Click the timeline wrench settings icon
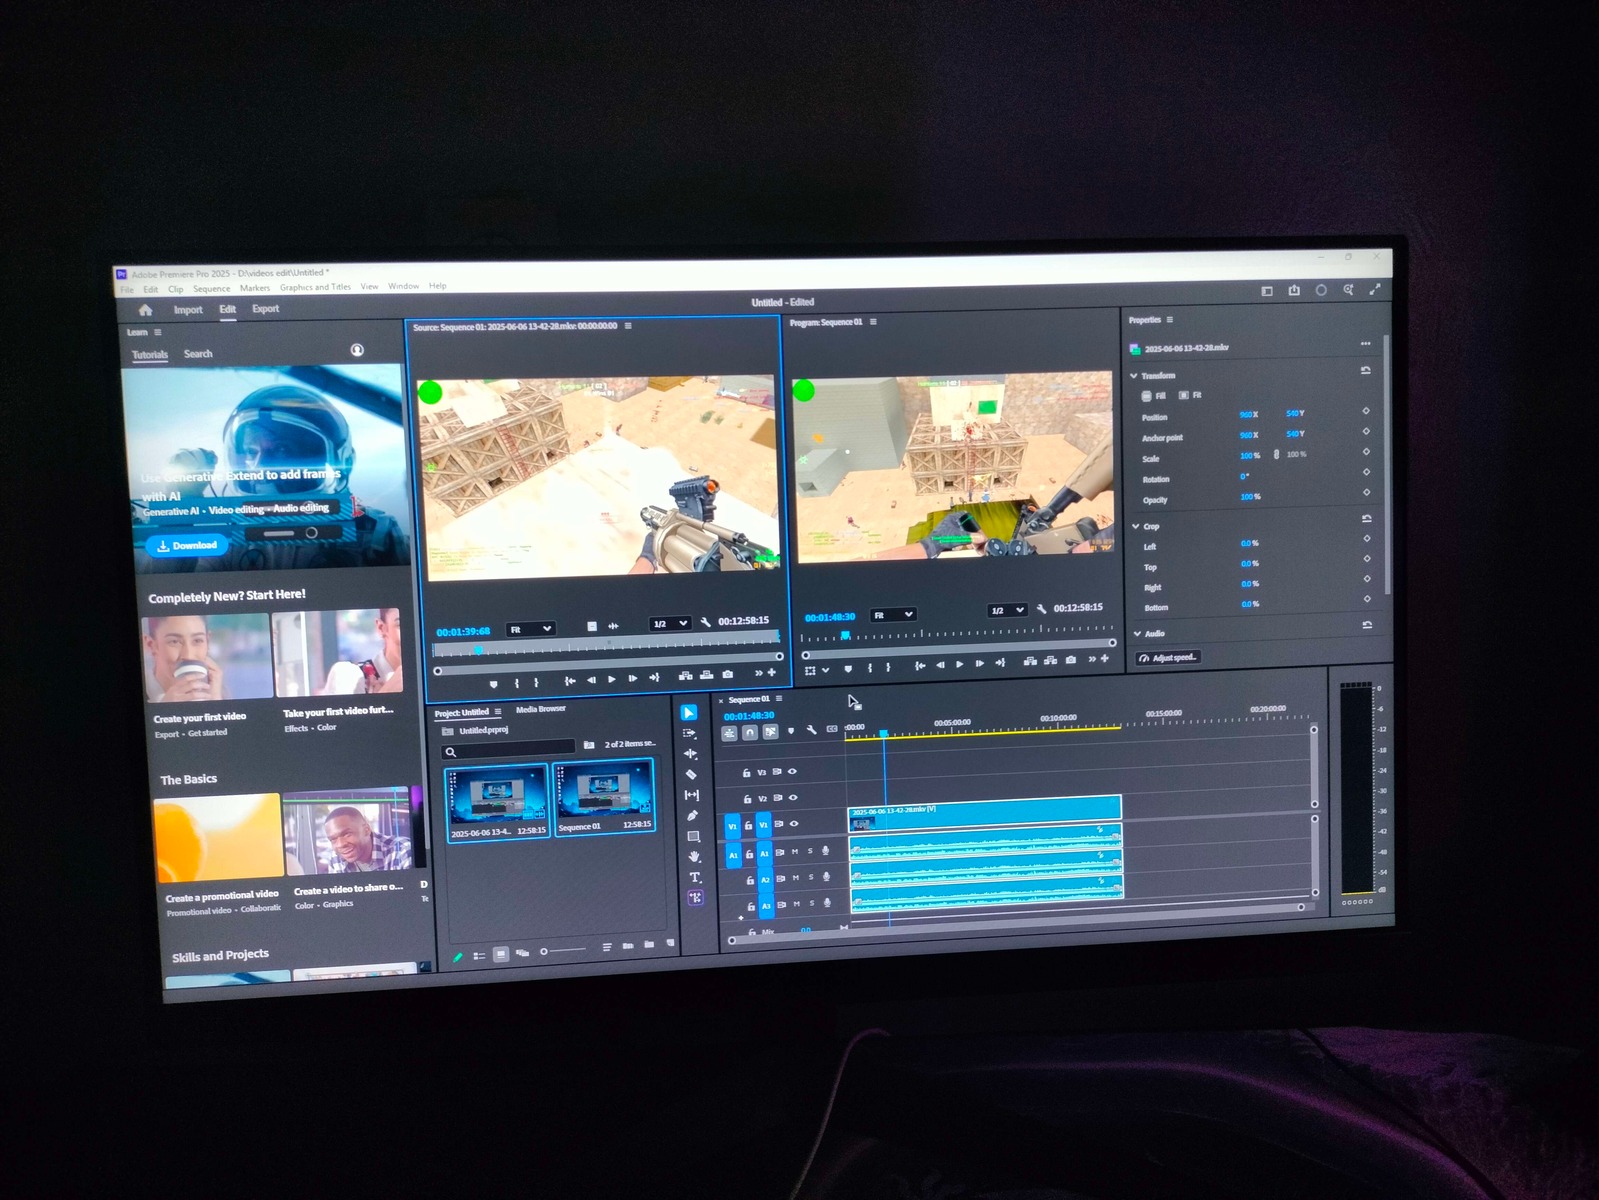Viewport: 1599px width, 1200px height. (811, 731)
